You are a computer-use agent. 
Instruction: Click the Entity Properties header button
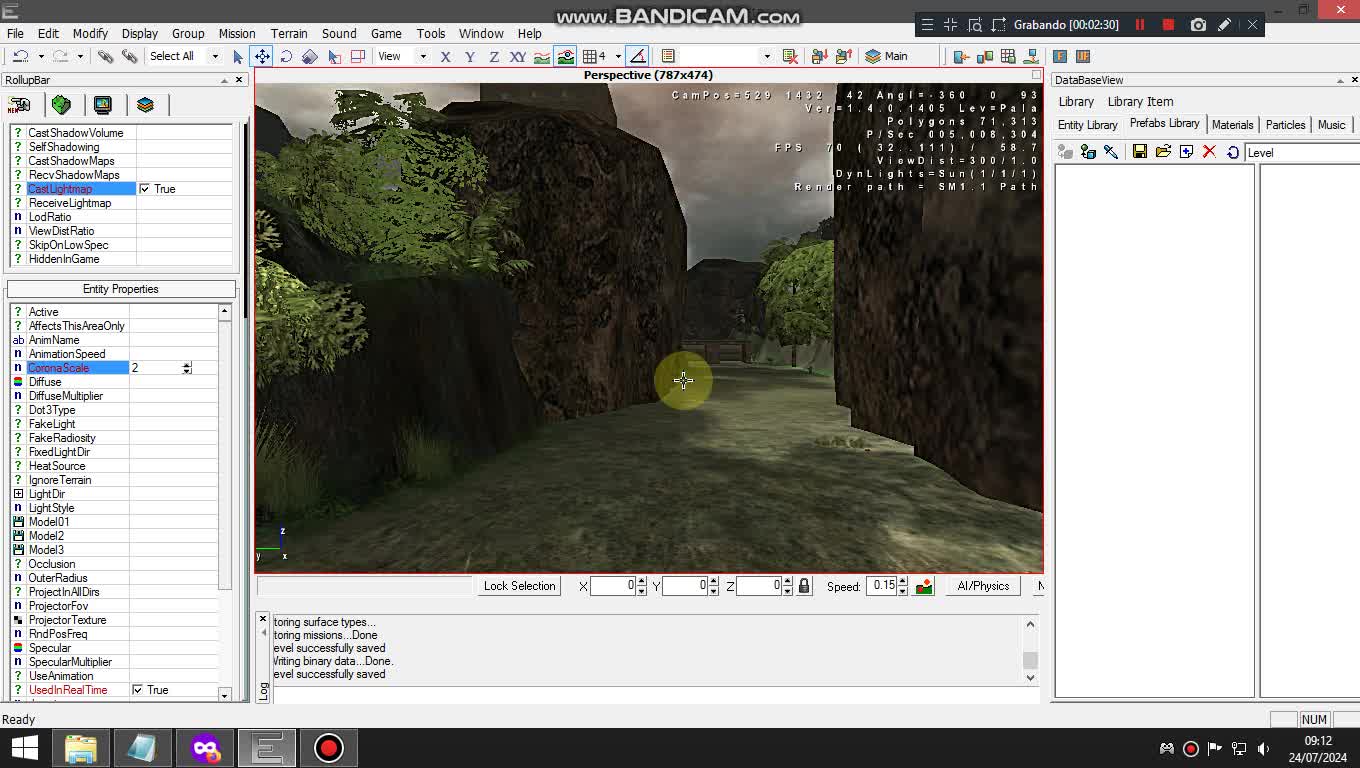121,289
